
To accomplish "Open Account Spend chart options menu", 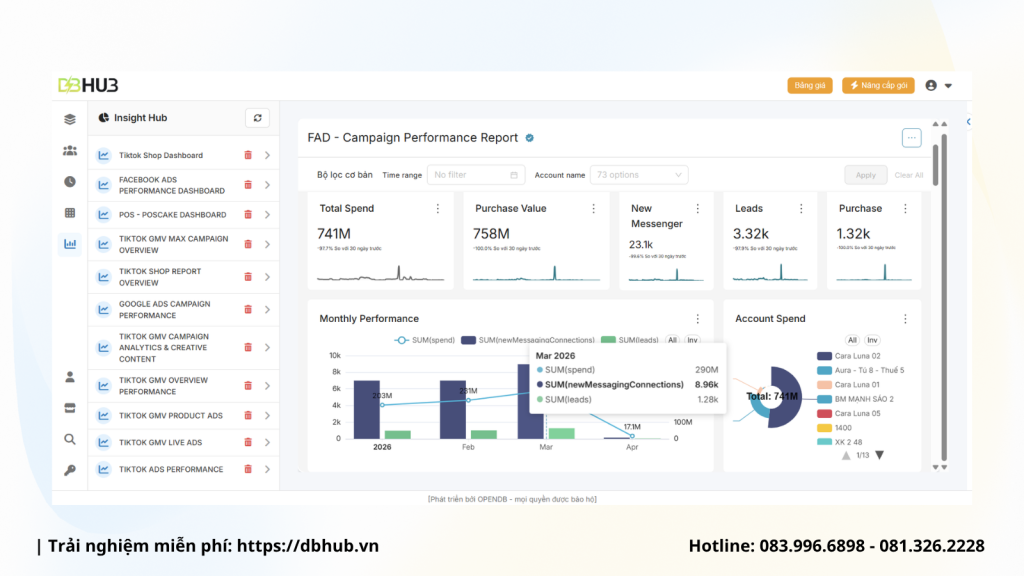I will [x=905, y=319].
